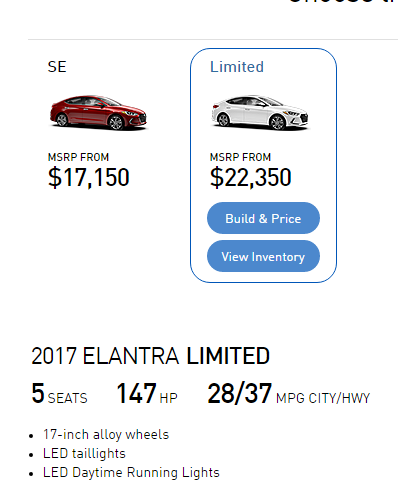This screenshot has height=495, width=398.
Task: Click the 28/37 MPG CITY/HWY specification
Action: [289, 393]
